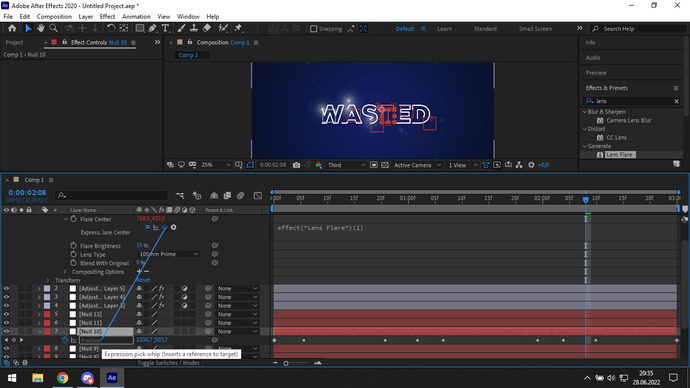Toggle Lens Type stopwatch
Image resolution: width=690 pixels, height=388 pixels.
(x=73, y=254)
